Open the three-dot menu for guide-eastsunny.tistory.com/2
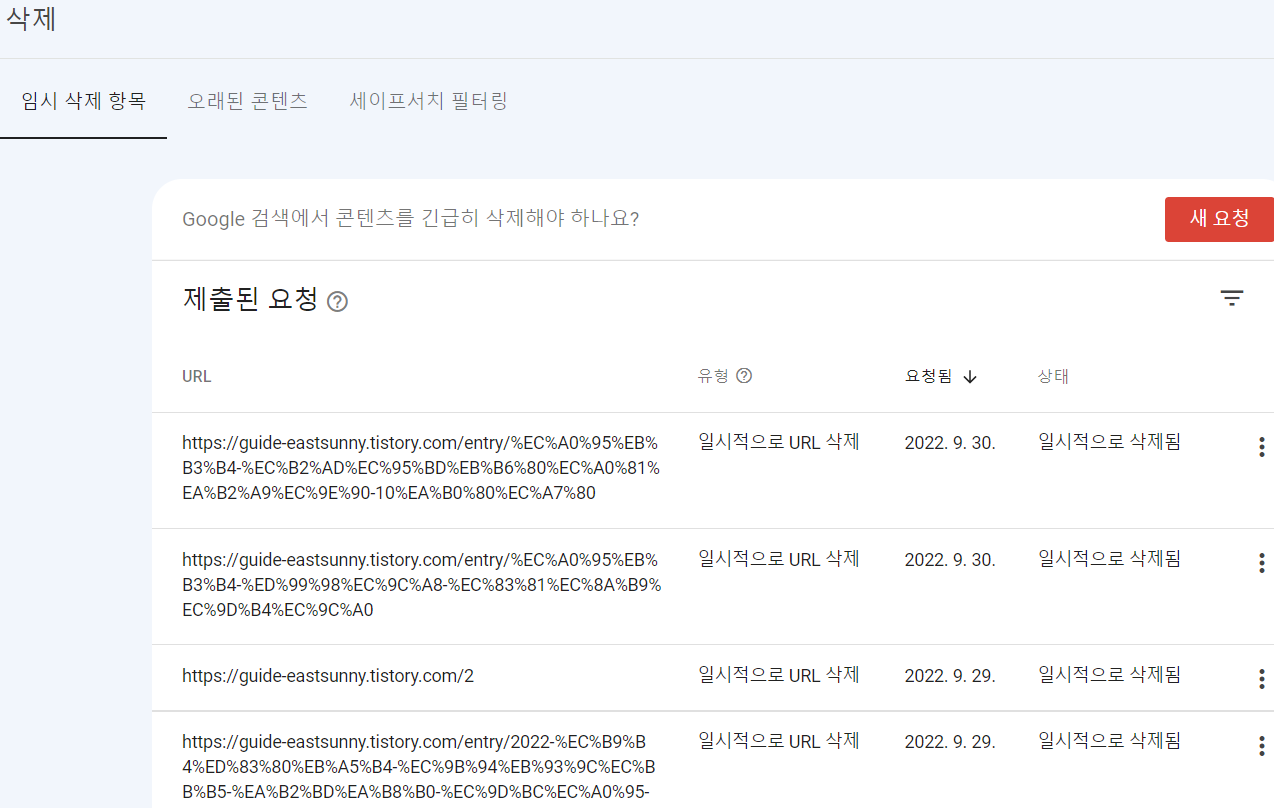The image size is (1274, 808). pos(1261,678)
